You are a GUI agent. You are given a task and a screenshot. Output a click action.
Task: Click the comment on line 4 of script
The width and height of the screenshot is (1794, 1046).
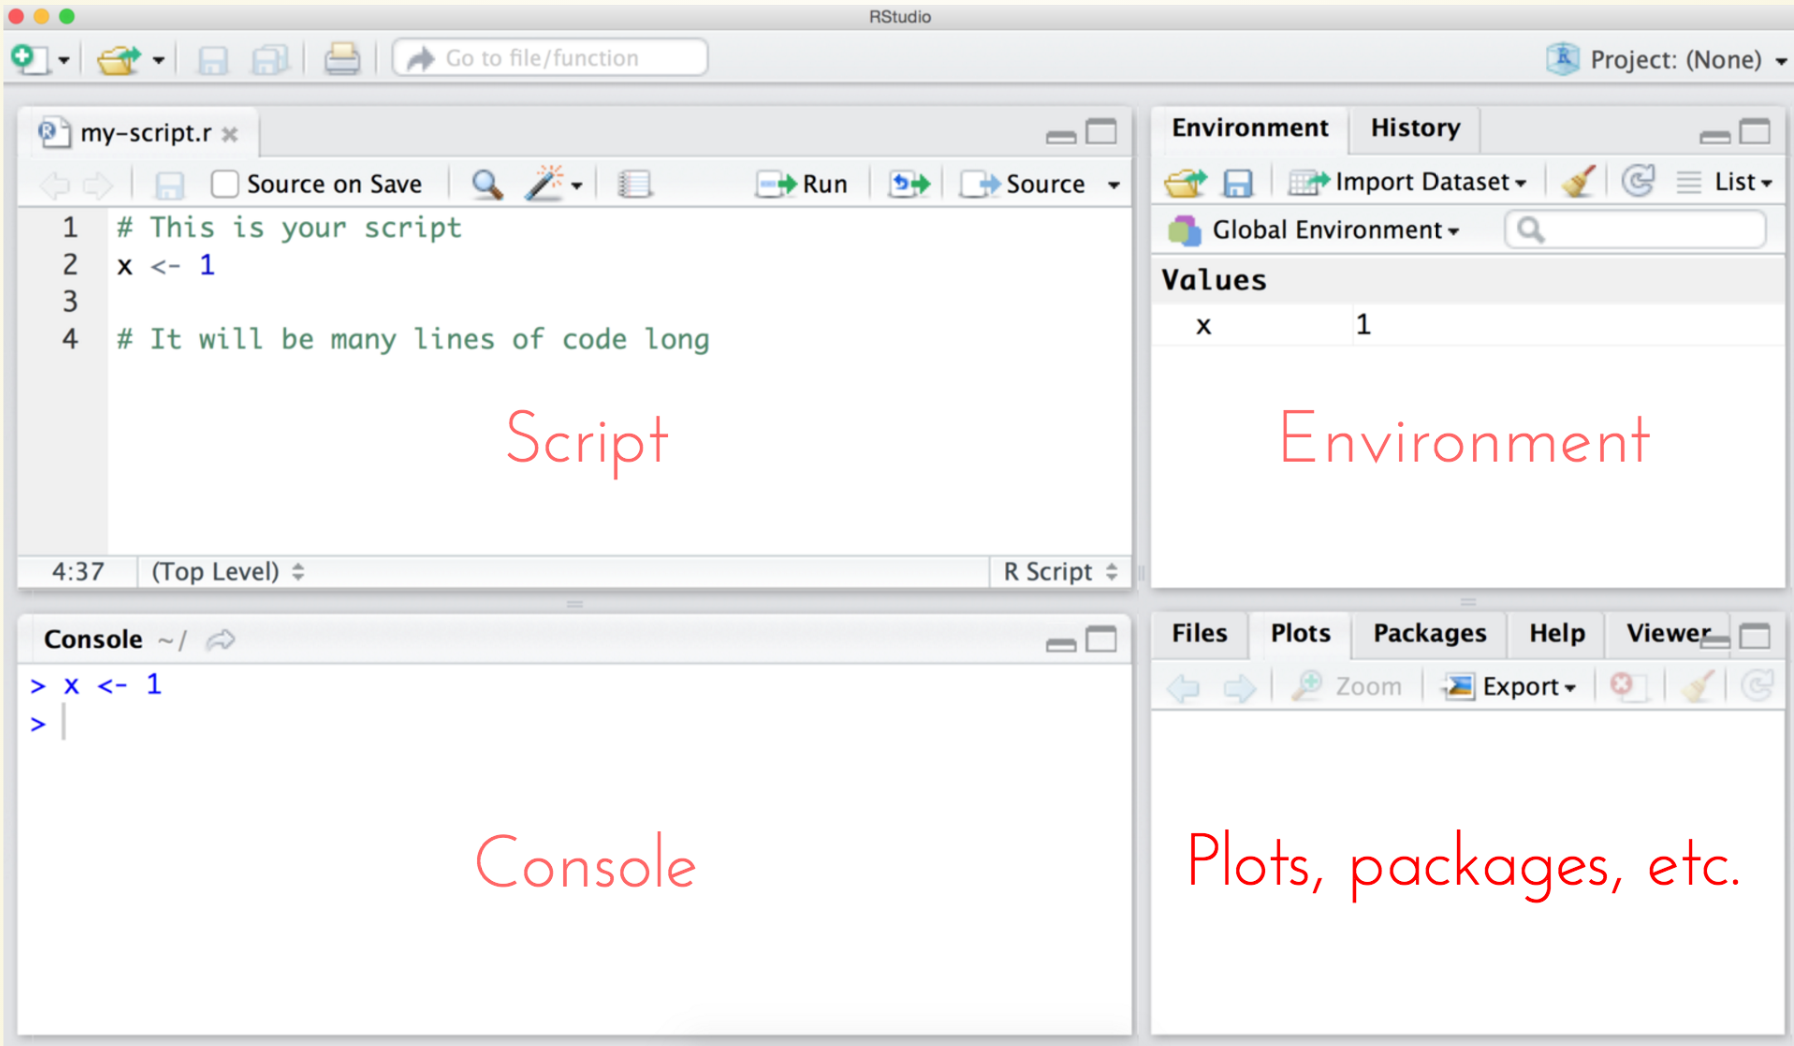[413, 339]
